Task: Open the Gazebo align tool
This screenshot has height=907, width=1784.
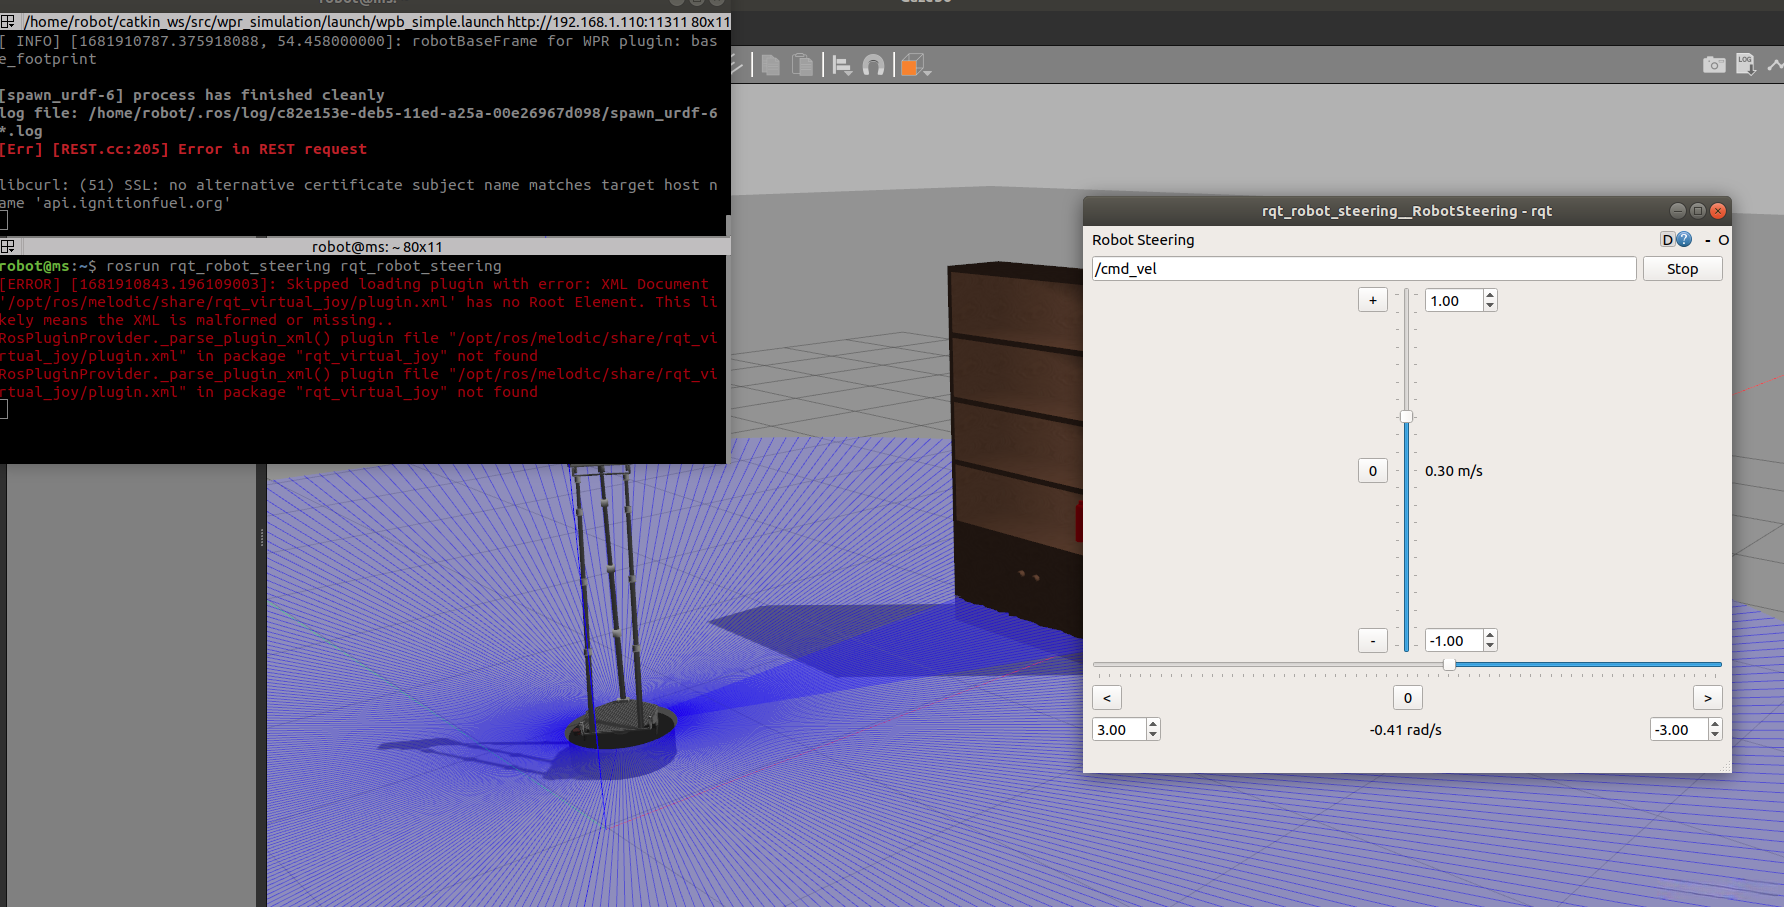Action: coord(842,66)
